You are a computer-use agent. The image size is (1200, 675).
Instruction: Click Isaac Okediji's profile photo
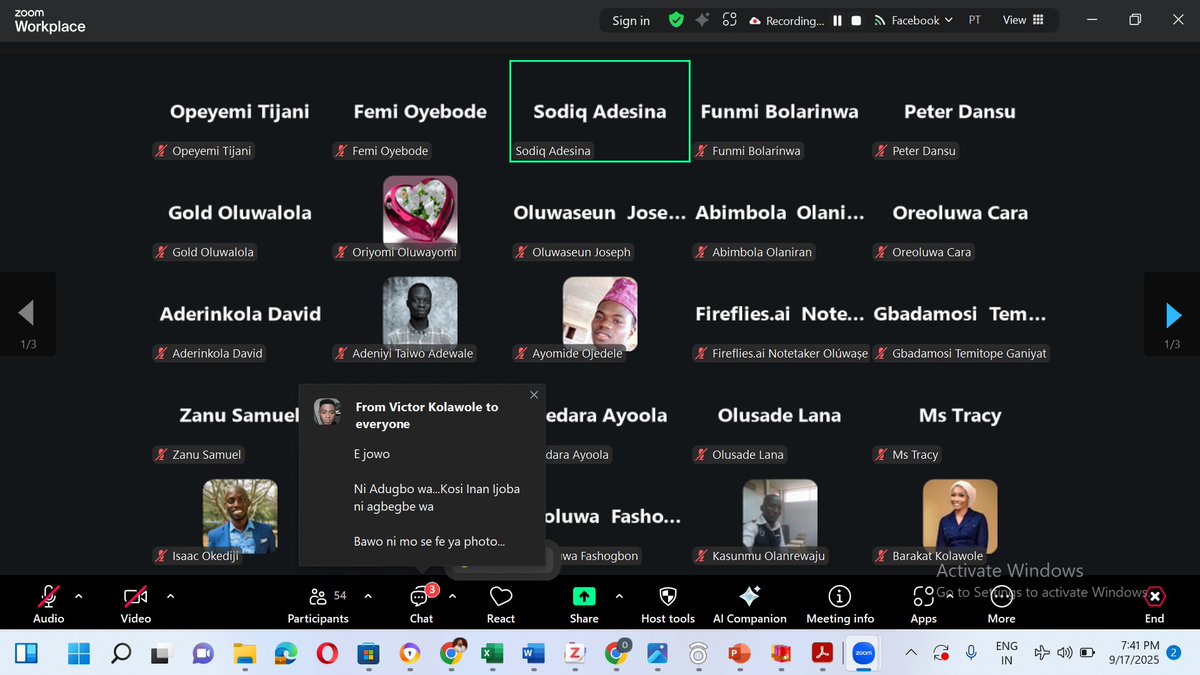[x=240, y=516]
